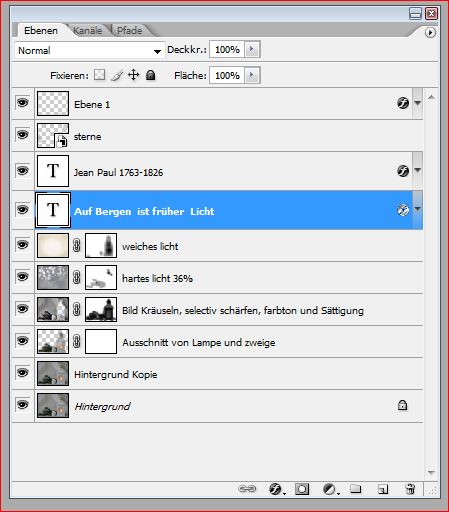The height and width of the screenshot is (512, 449).
Task: Switch to the Kanäle tab
Action: point(87,31)
